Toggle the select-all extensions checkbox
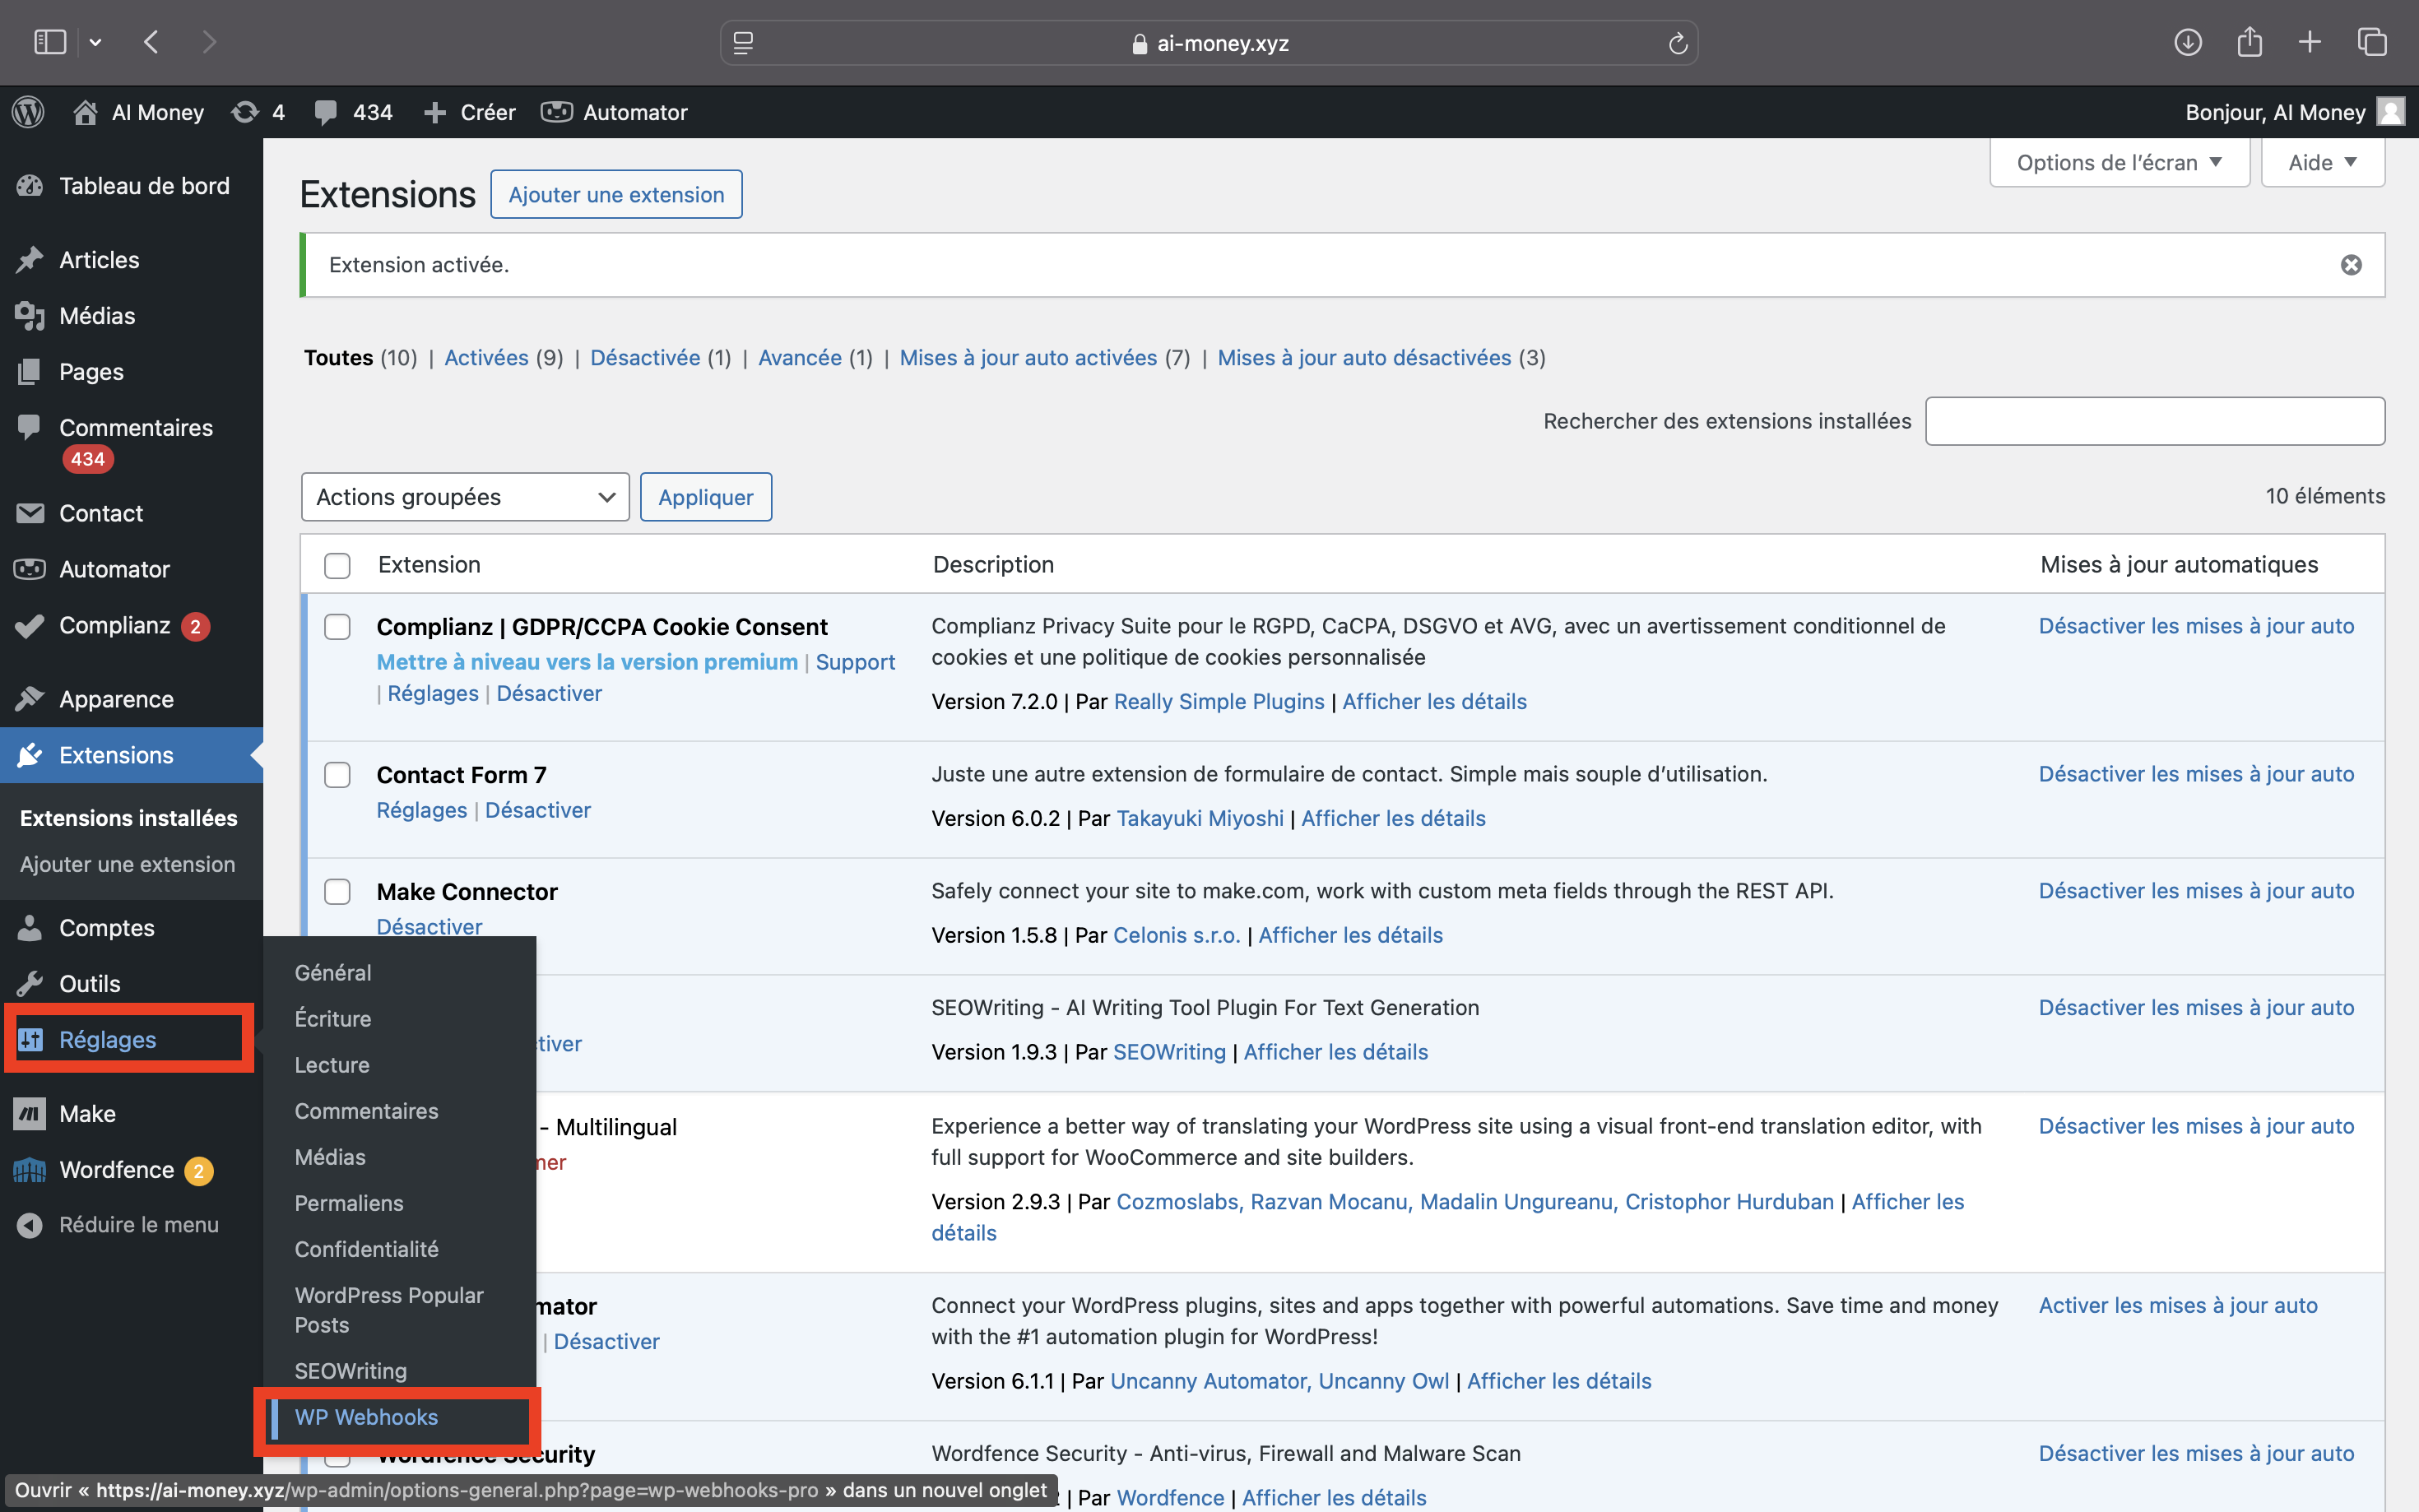This screenshot has width=2419, height=1512. [337, 566]
